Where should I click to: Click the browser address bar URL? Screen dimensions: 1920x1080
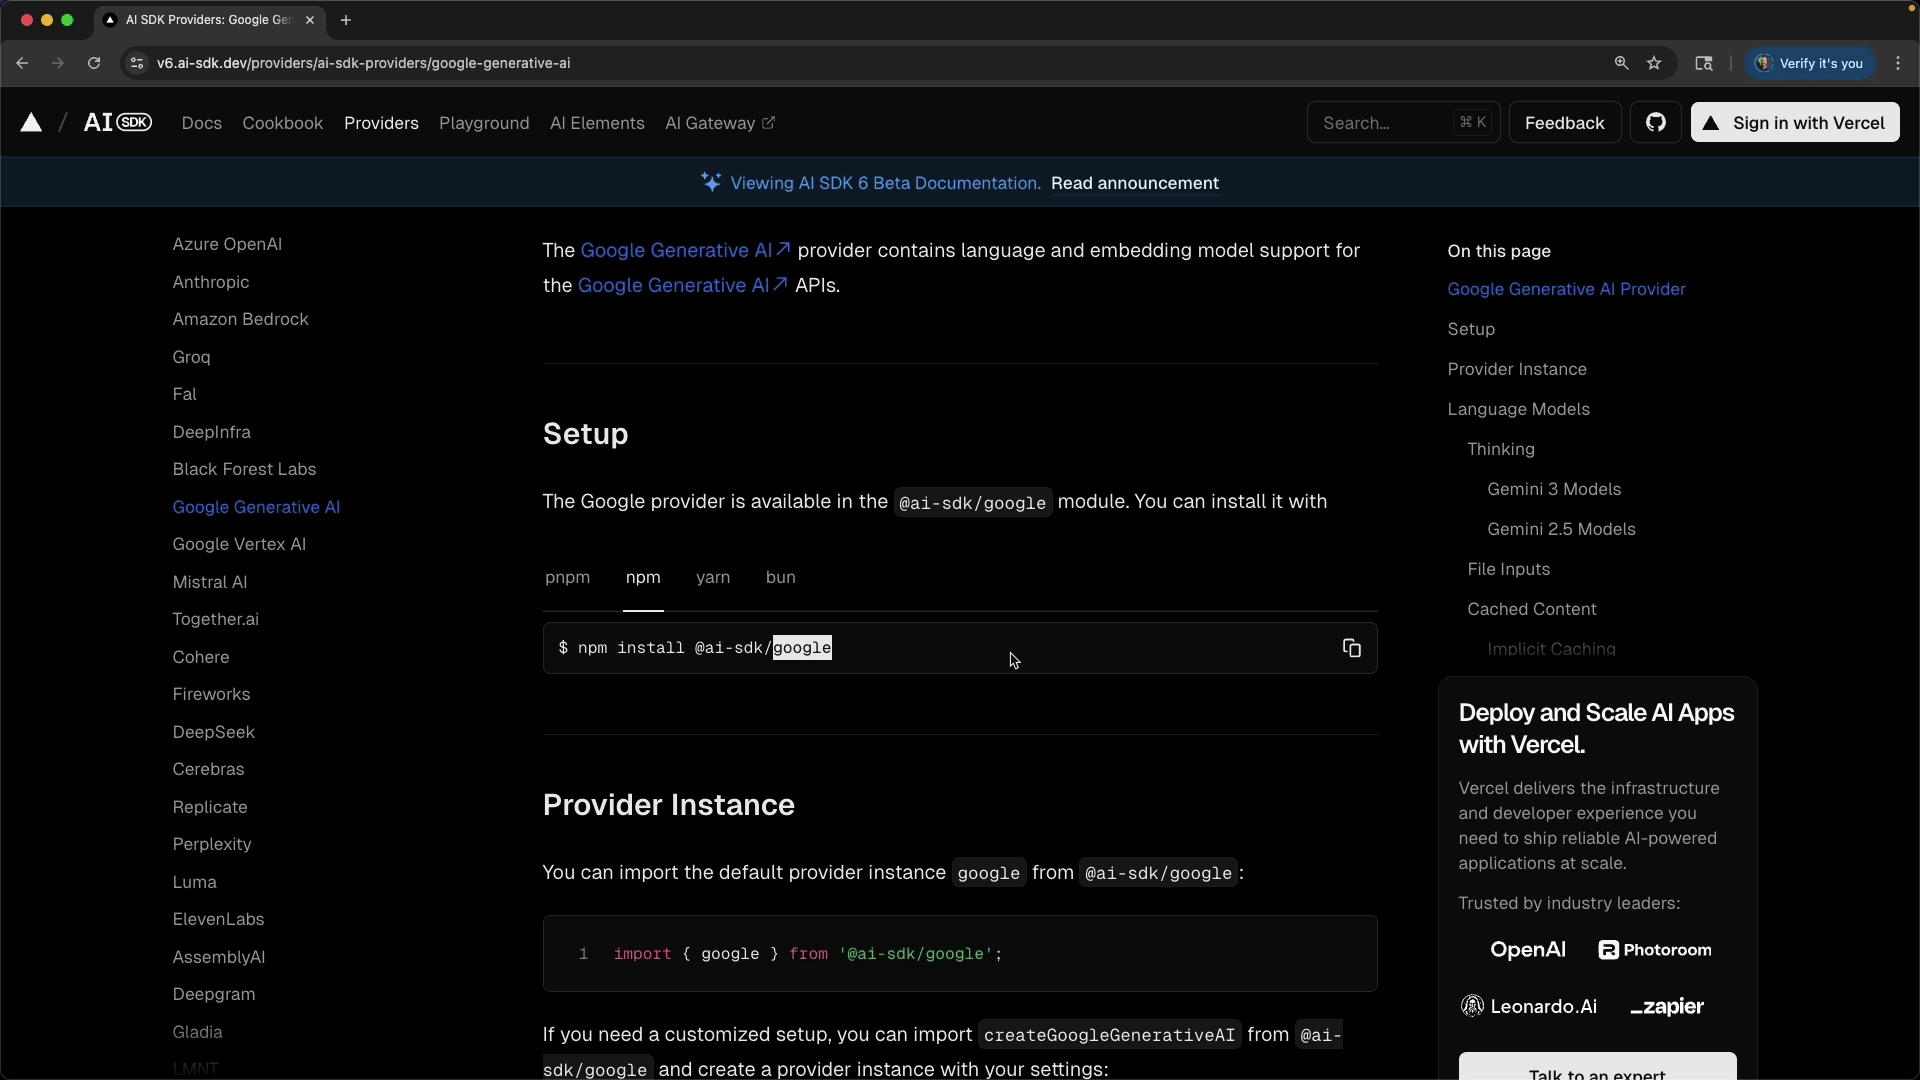tap(363, 63)
